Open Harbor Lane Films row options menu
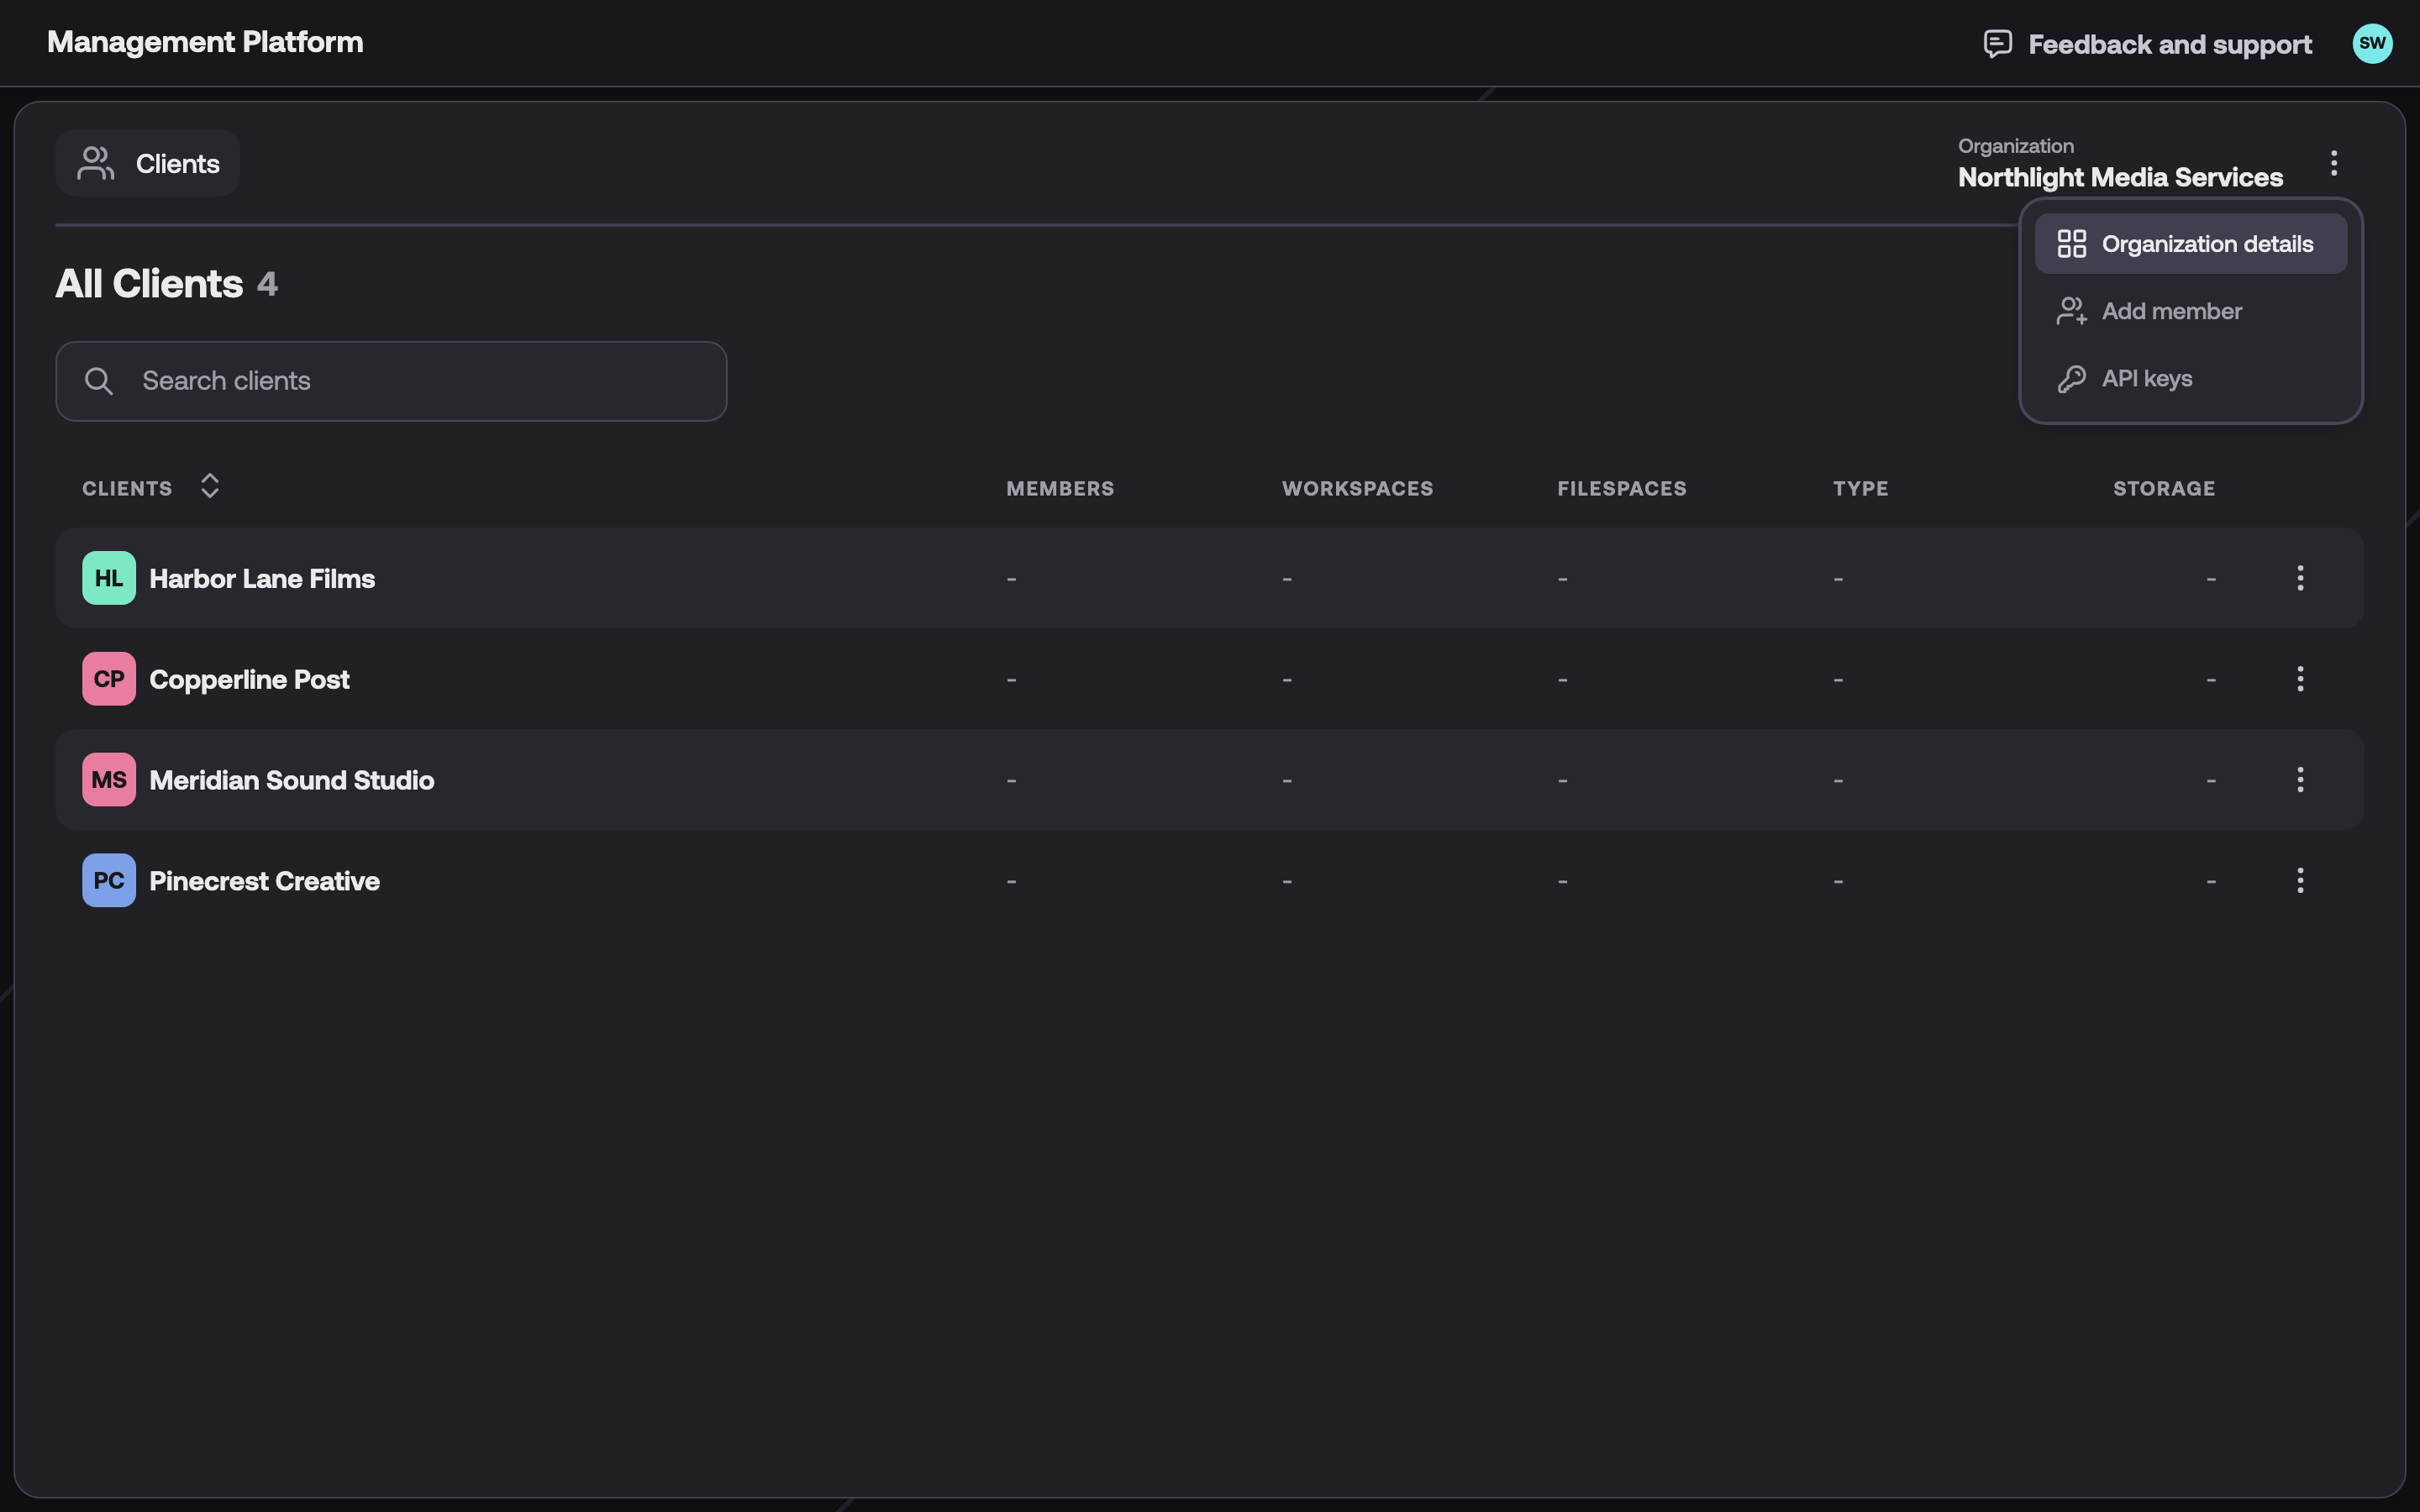Image resolution: width=2420 pixels, height=1512 pixels. (x=2300, y=578)
